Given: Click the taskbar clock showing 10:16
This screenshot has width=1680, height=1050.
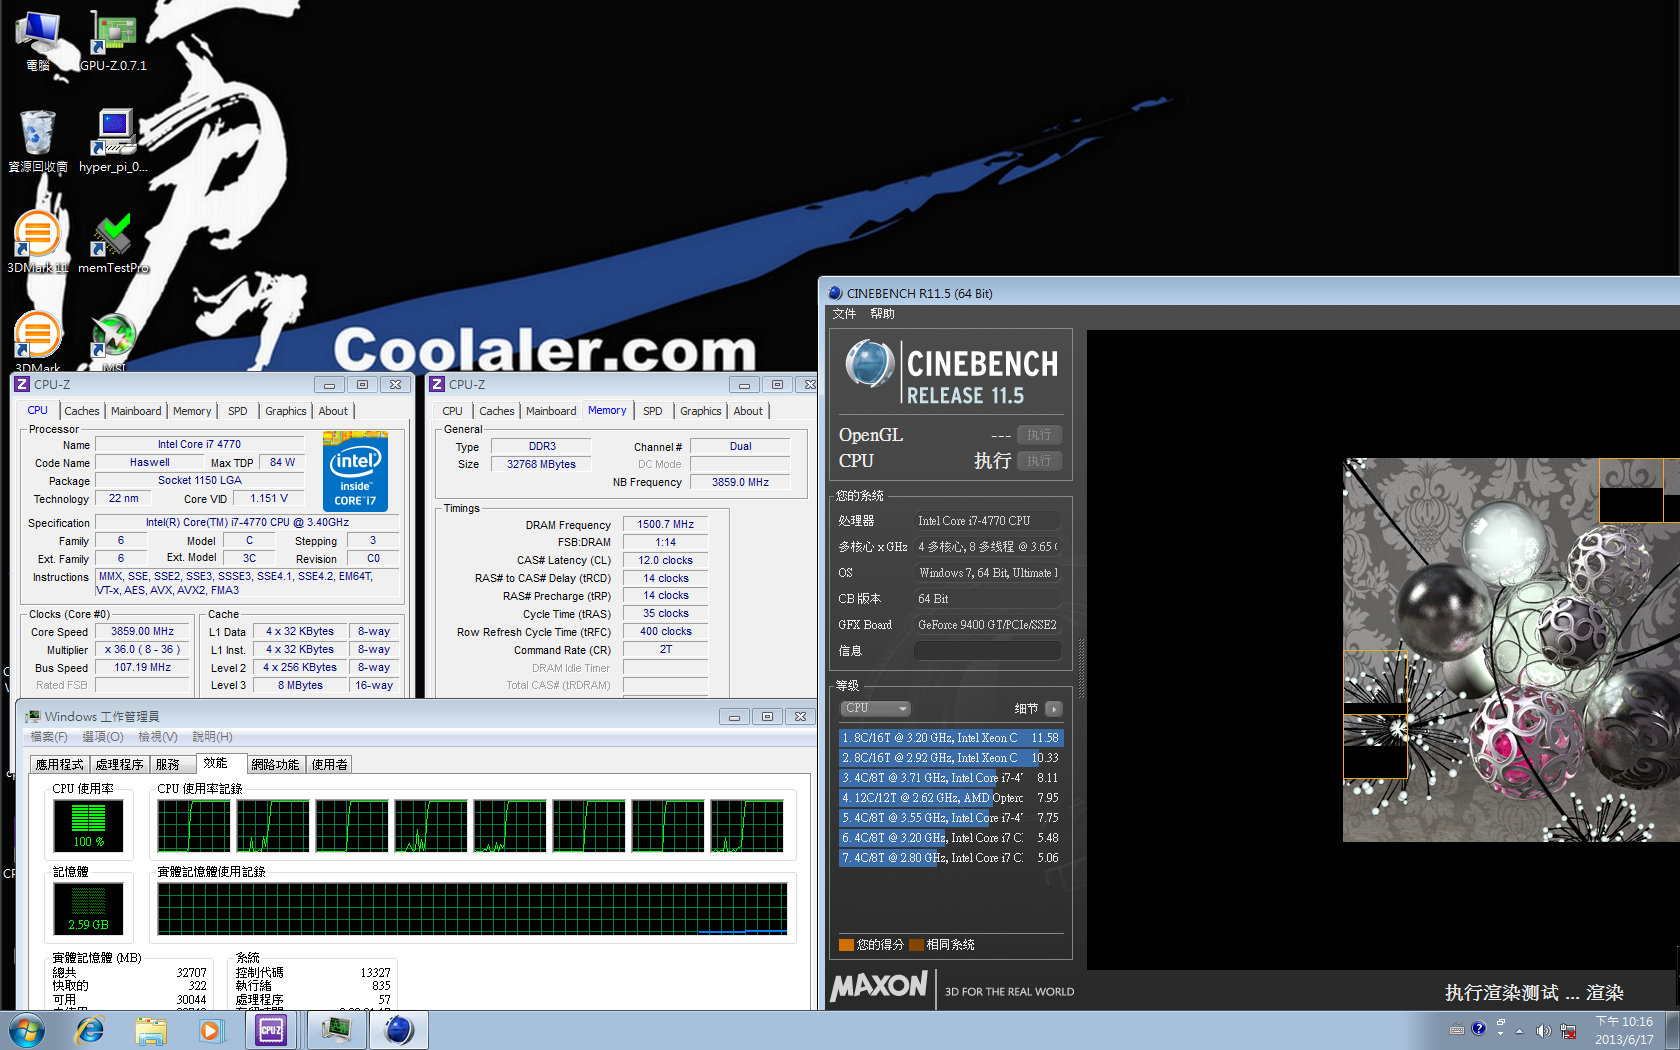Looking at the screenshot, I should click(1624, 1030).
